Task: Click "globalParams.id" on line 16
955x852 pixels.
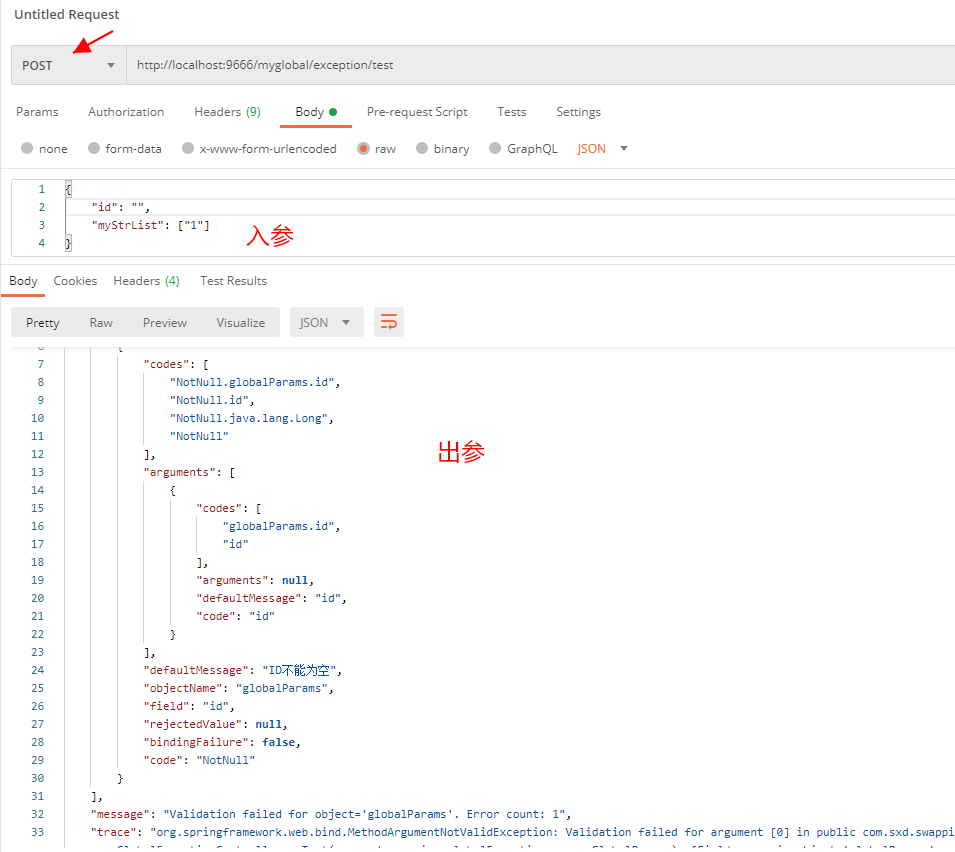Action: click(x=278, y=526)
